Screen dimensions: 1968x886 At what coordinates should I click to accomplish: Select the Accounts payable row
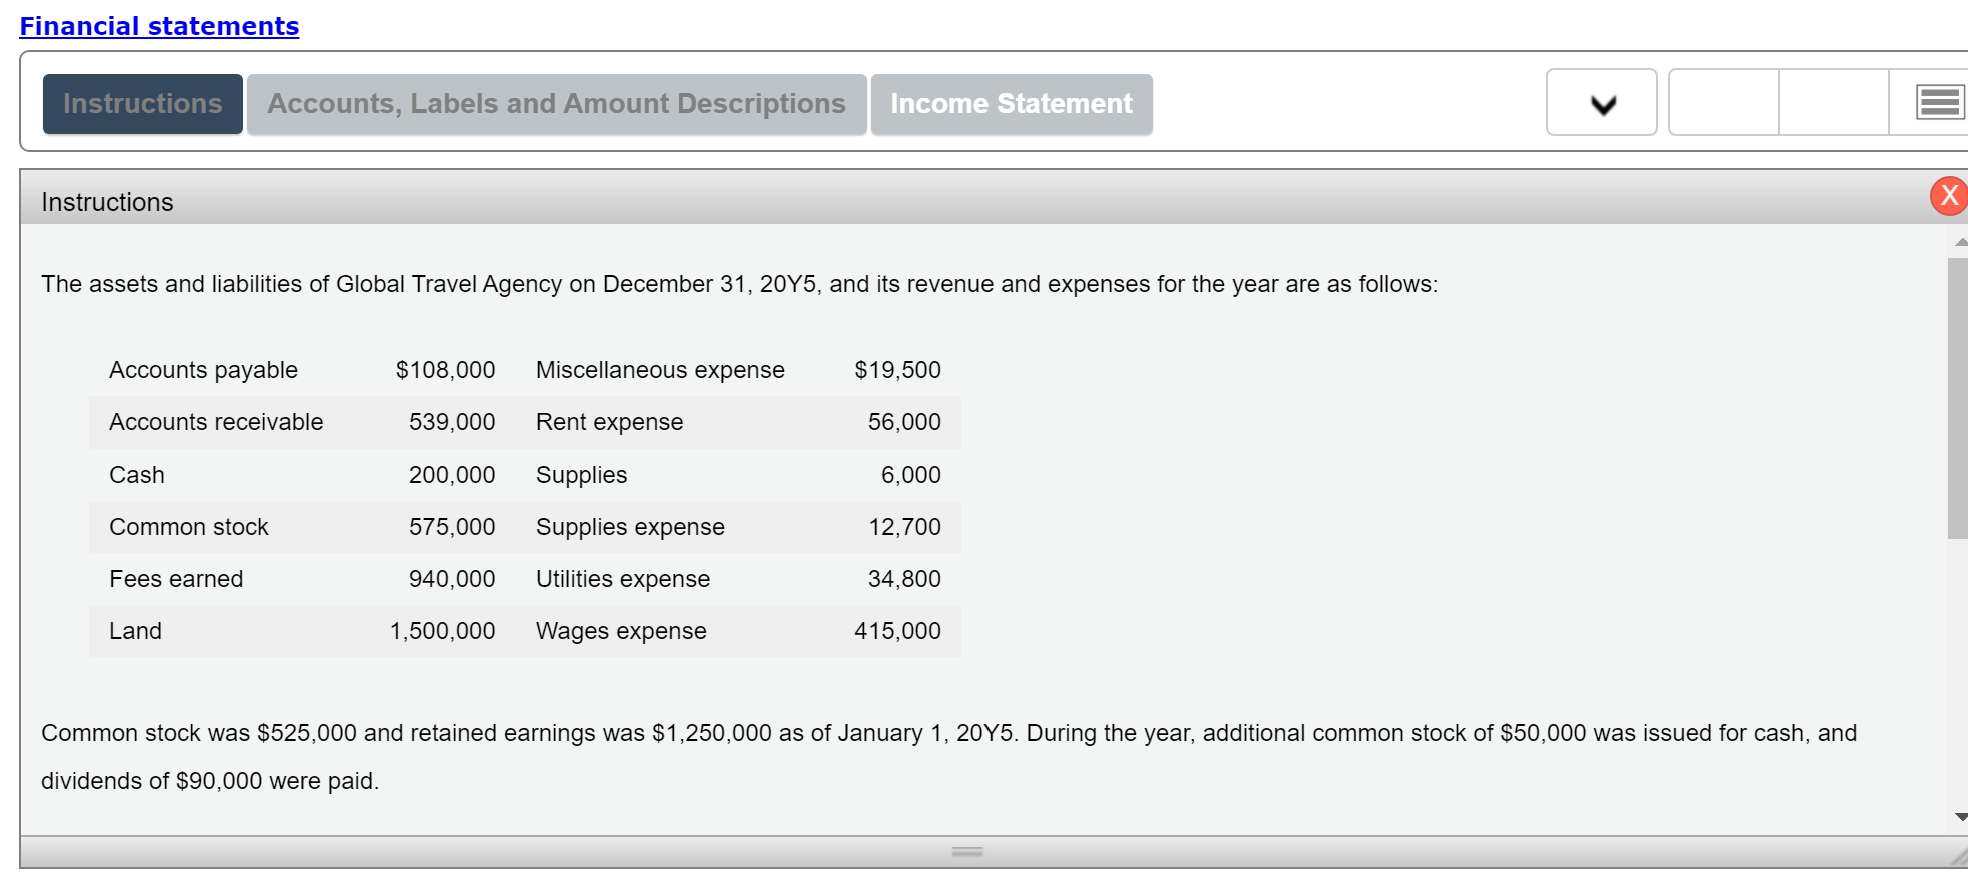click(203, 370)
